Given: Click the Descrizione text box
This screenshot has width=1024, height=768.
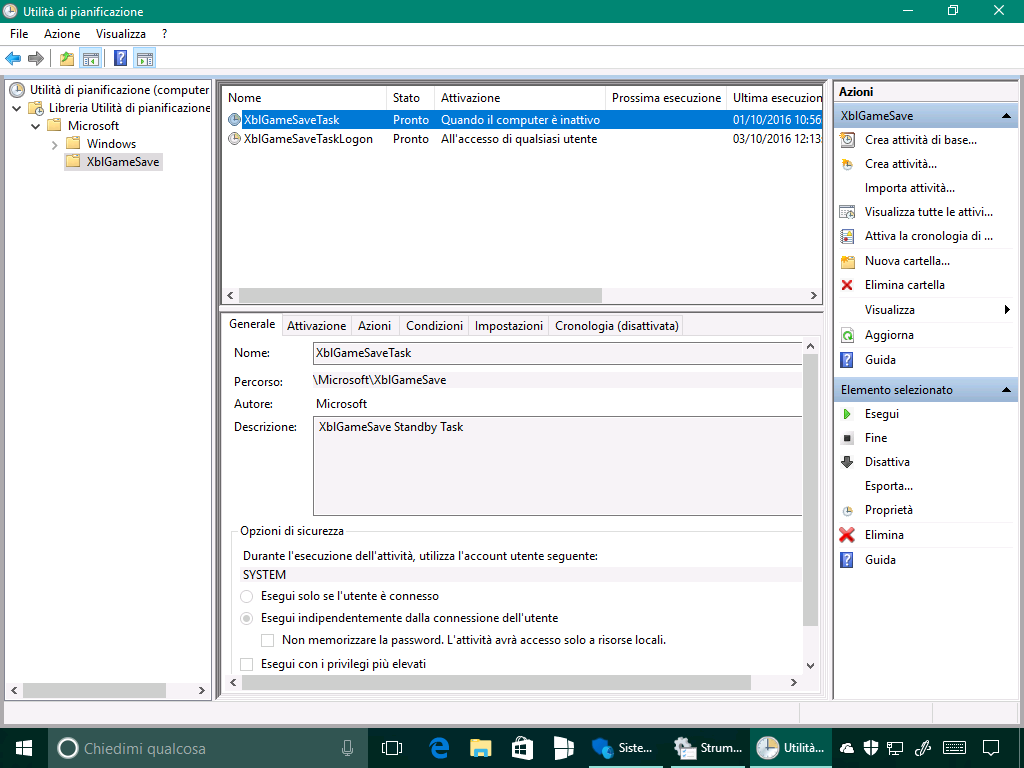Looking at the screenshot, I should (557, 466).
